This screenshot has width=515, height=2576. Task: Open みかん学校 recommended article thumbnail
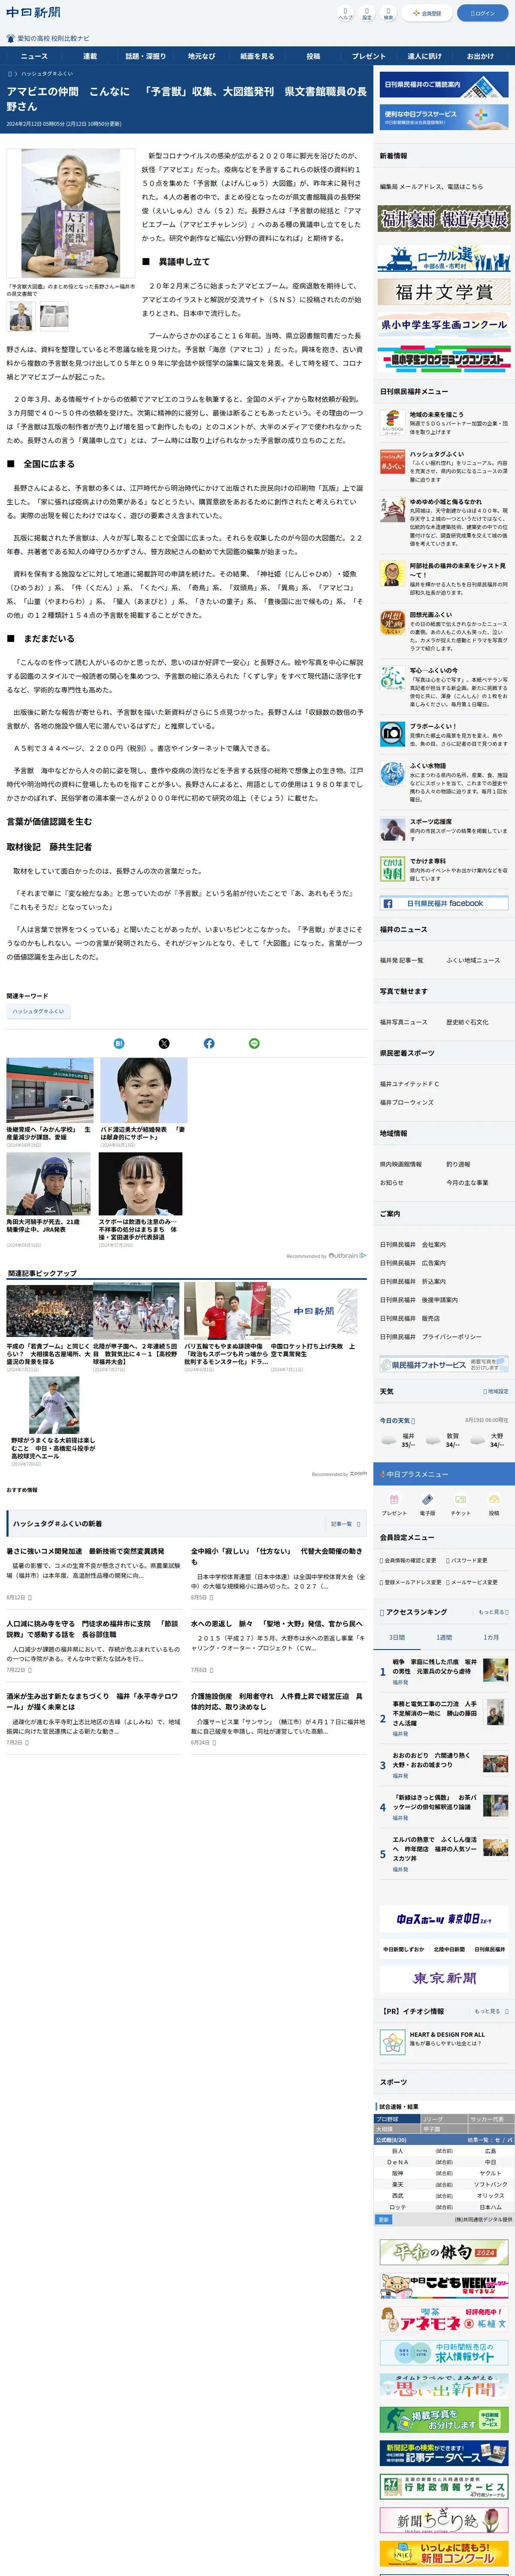(50, 1090)
